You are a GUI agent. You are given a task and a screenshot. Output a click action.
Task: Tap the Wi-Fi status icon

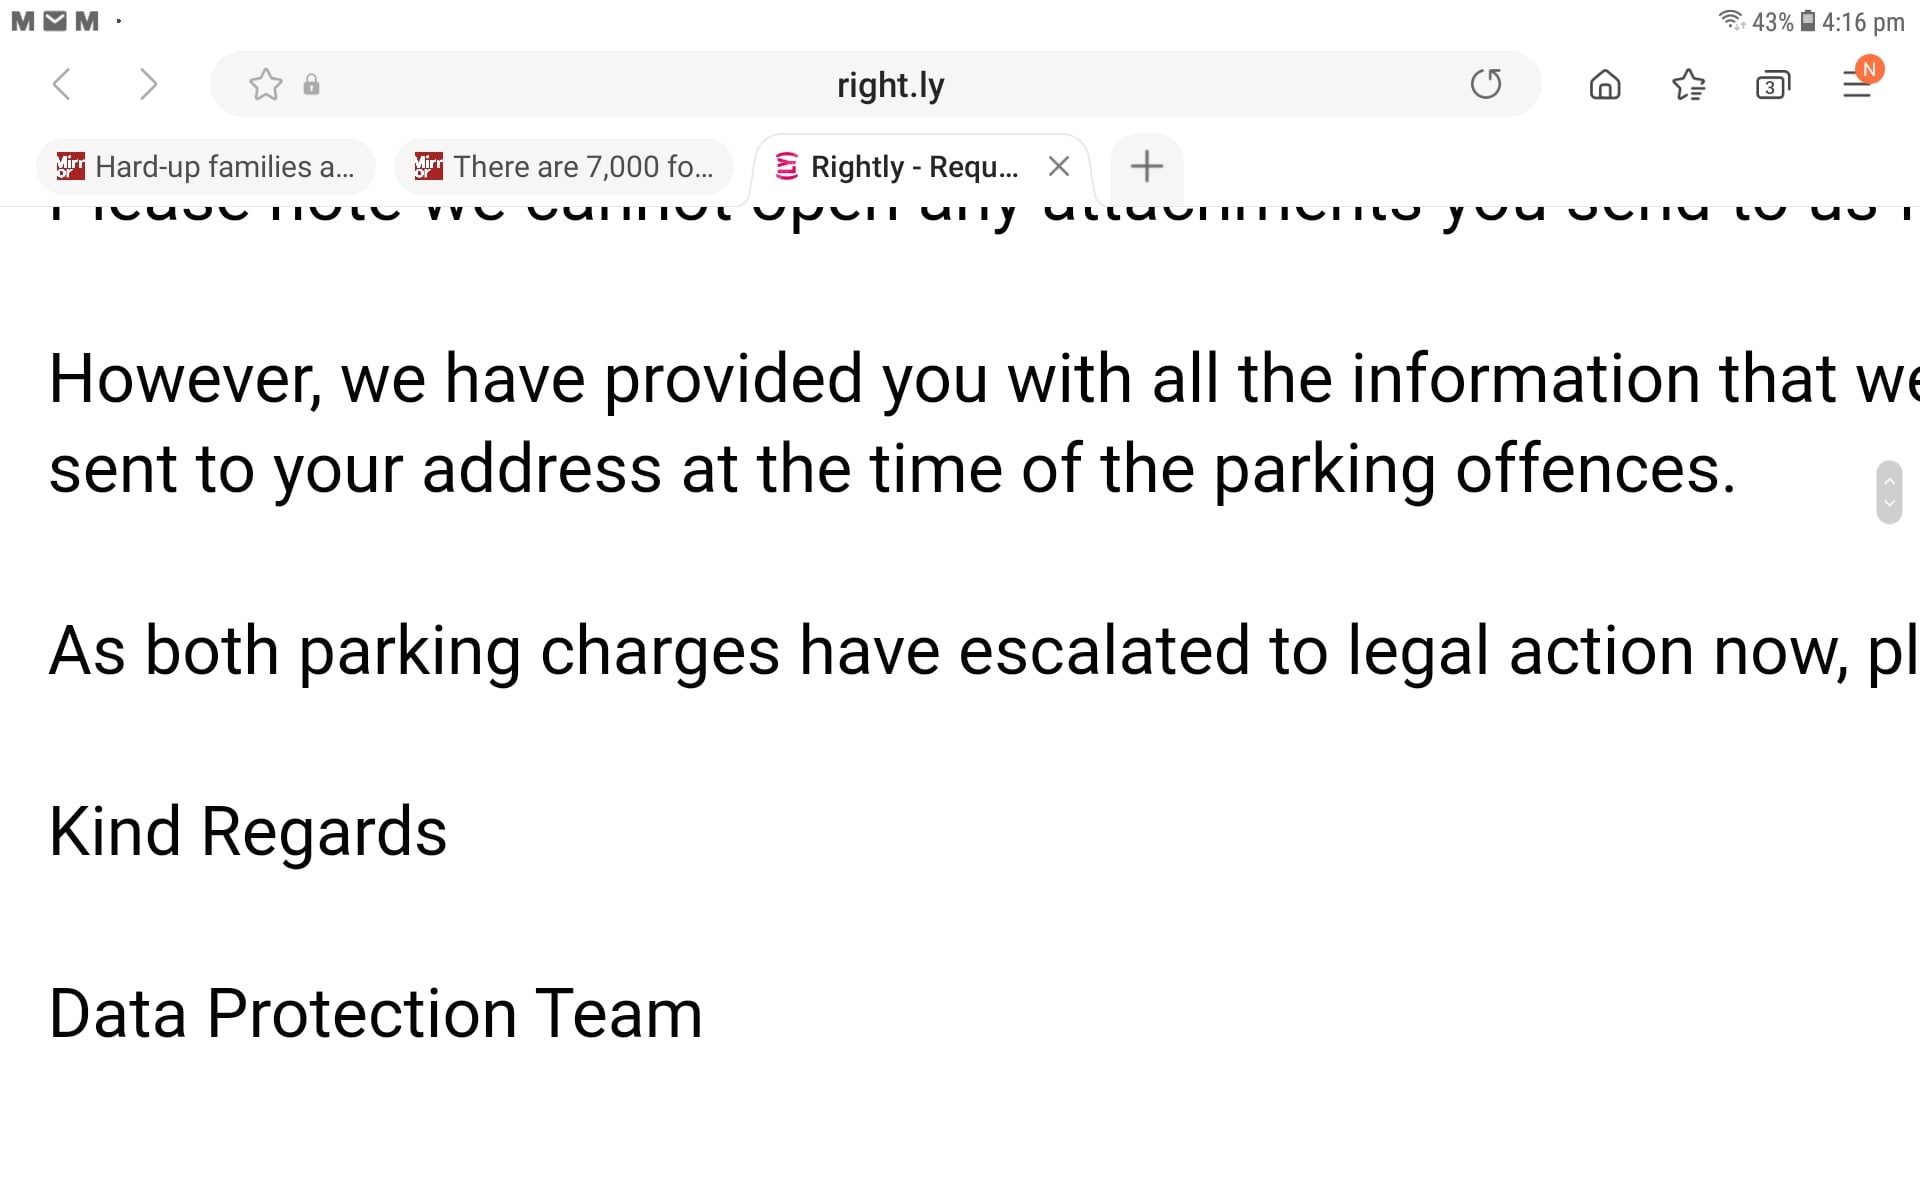(1731, 21)
